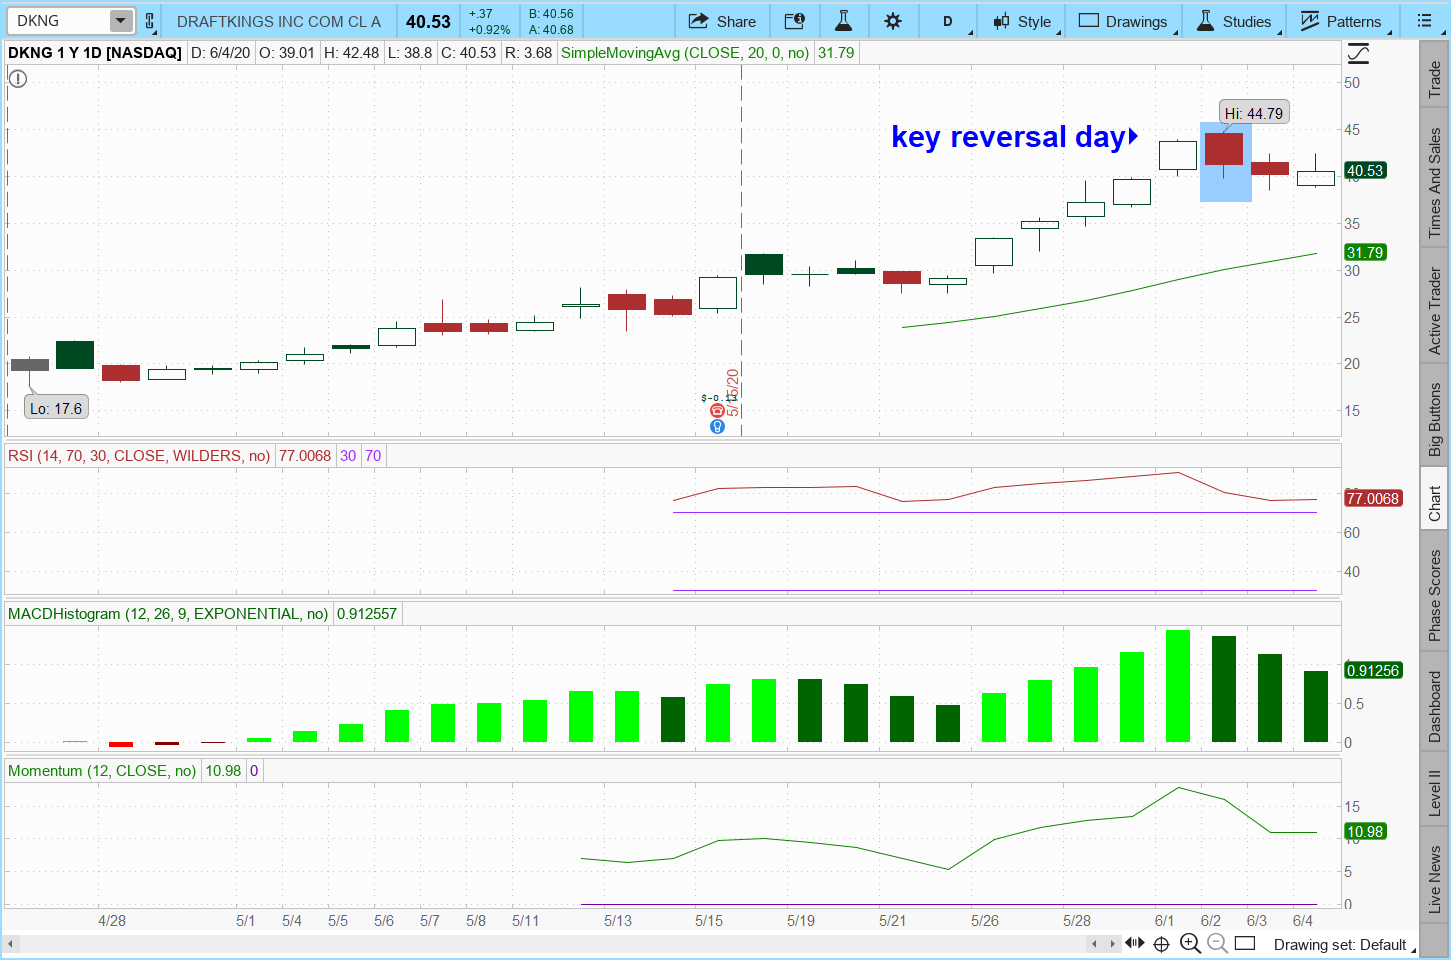
Task: Click the chart info exclamation icon
Action: [18, 79]
